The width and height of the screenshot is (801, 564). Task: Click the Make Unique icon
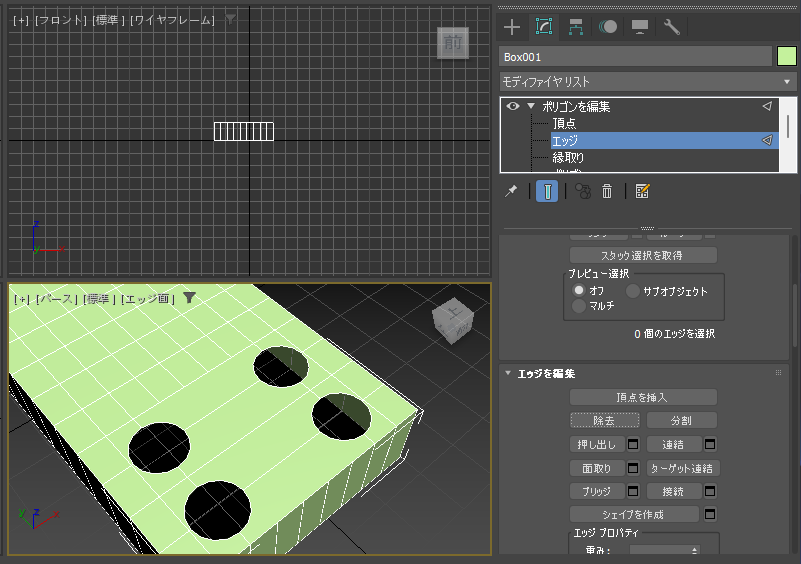pyautogui.click(x=583, y=192)
